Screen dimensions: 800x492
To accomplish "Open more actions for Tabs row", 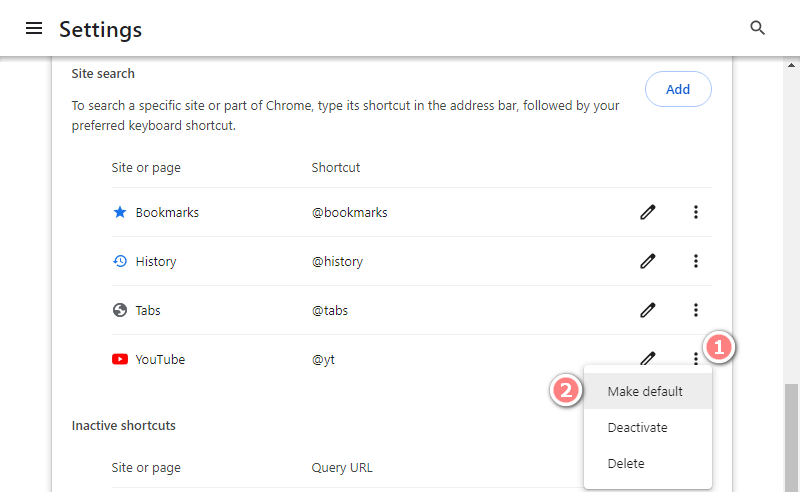I will [695, 310].
